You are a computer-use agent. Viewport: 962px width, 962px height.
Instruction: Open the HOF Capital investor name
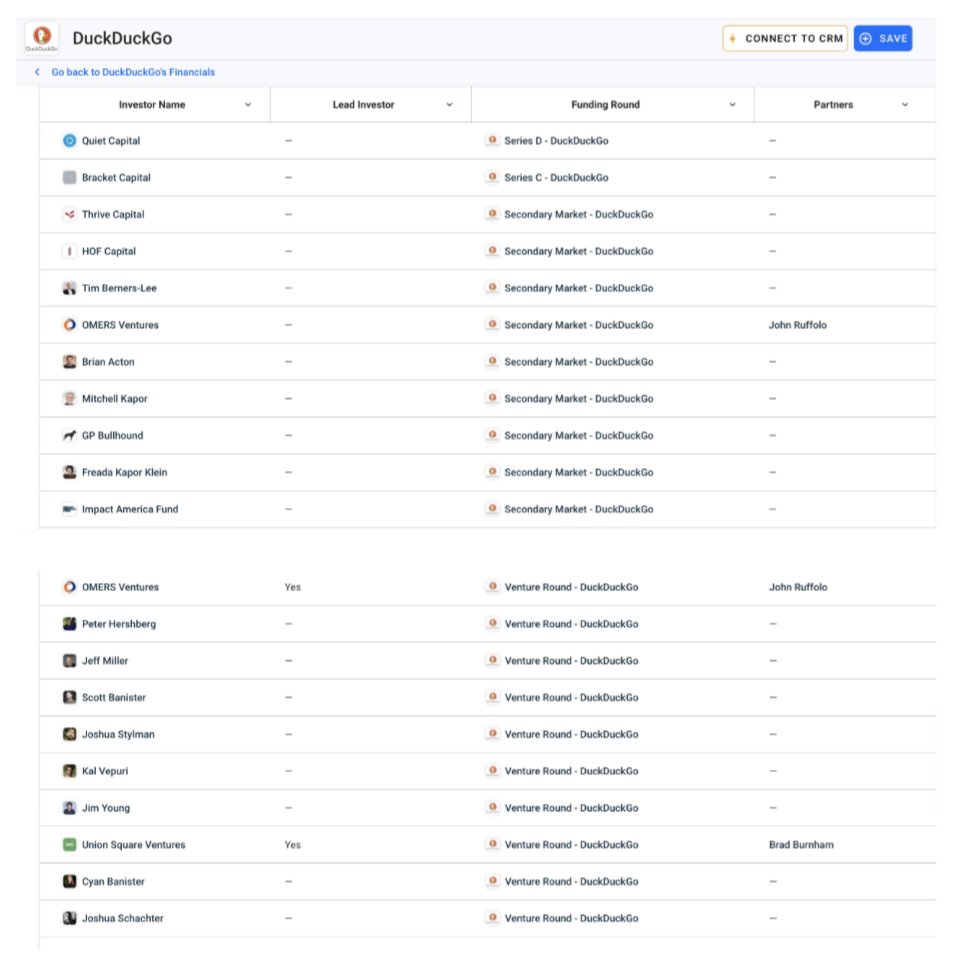coord(109,251)
